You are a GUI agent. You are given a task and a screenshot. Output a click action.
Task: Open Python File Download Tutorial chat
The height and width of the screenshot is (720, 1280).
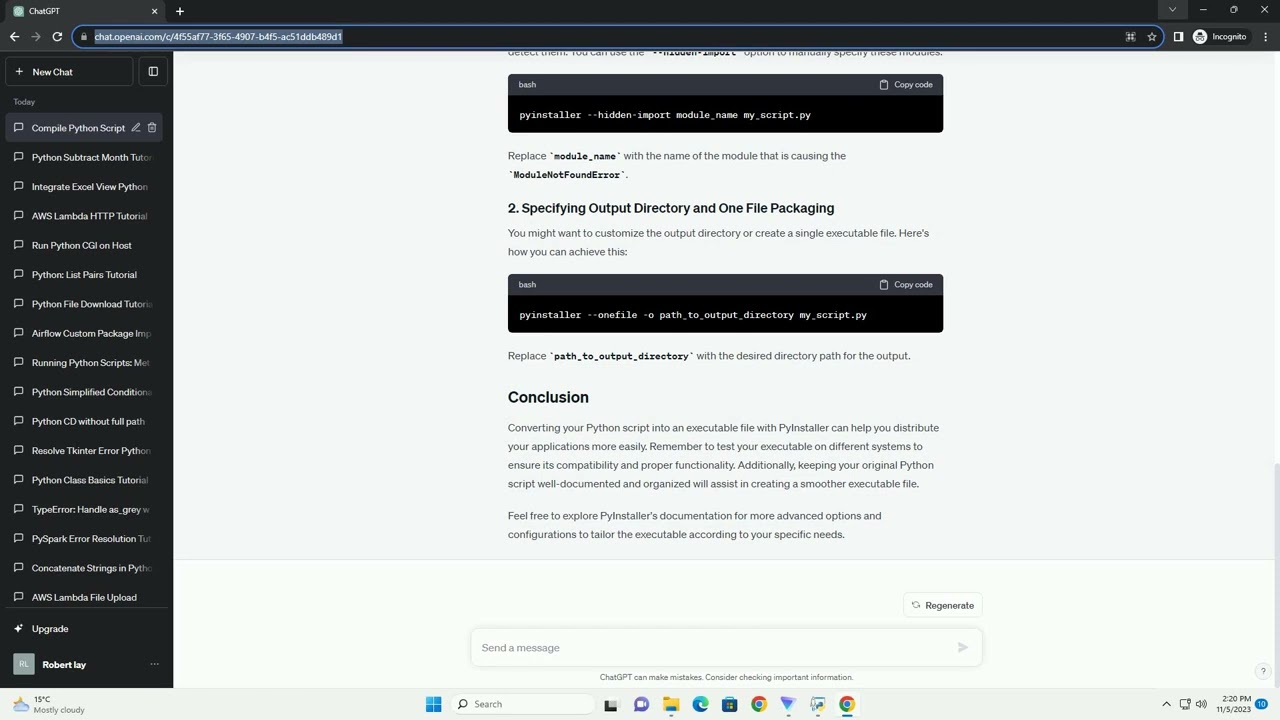point(86,304)
